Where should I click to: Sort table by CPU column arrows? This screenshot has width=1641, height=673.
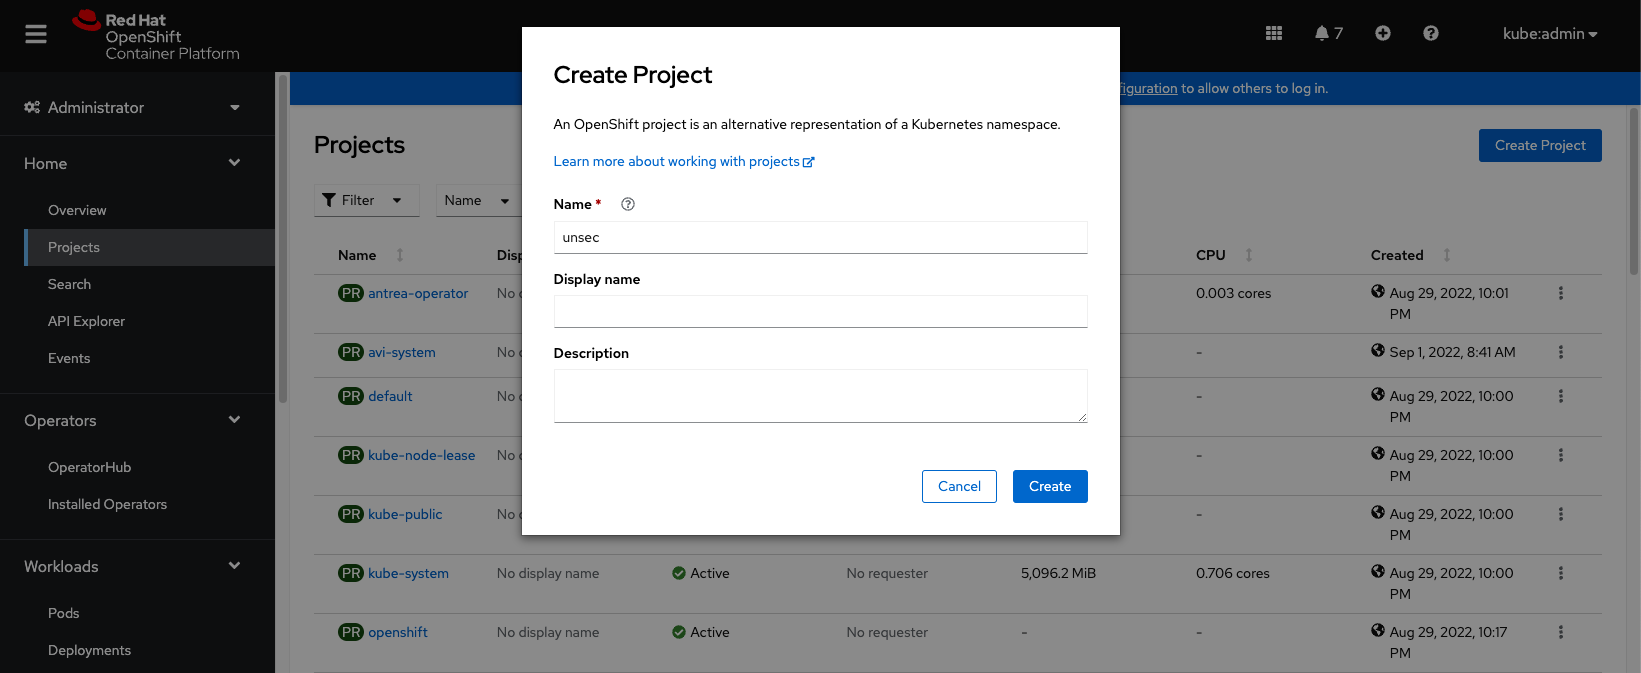1248,255
